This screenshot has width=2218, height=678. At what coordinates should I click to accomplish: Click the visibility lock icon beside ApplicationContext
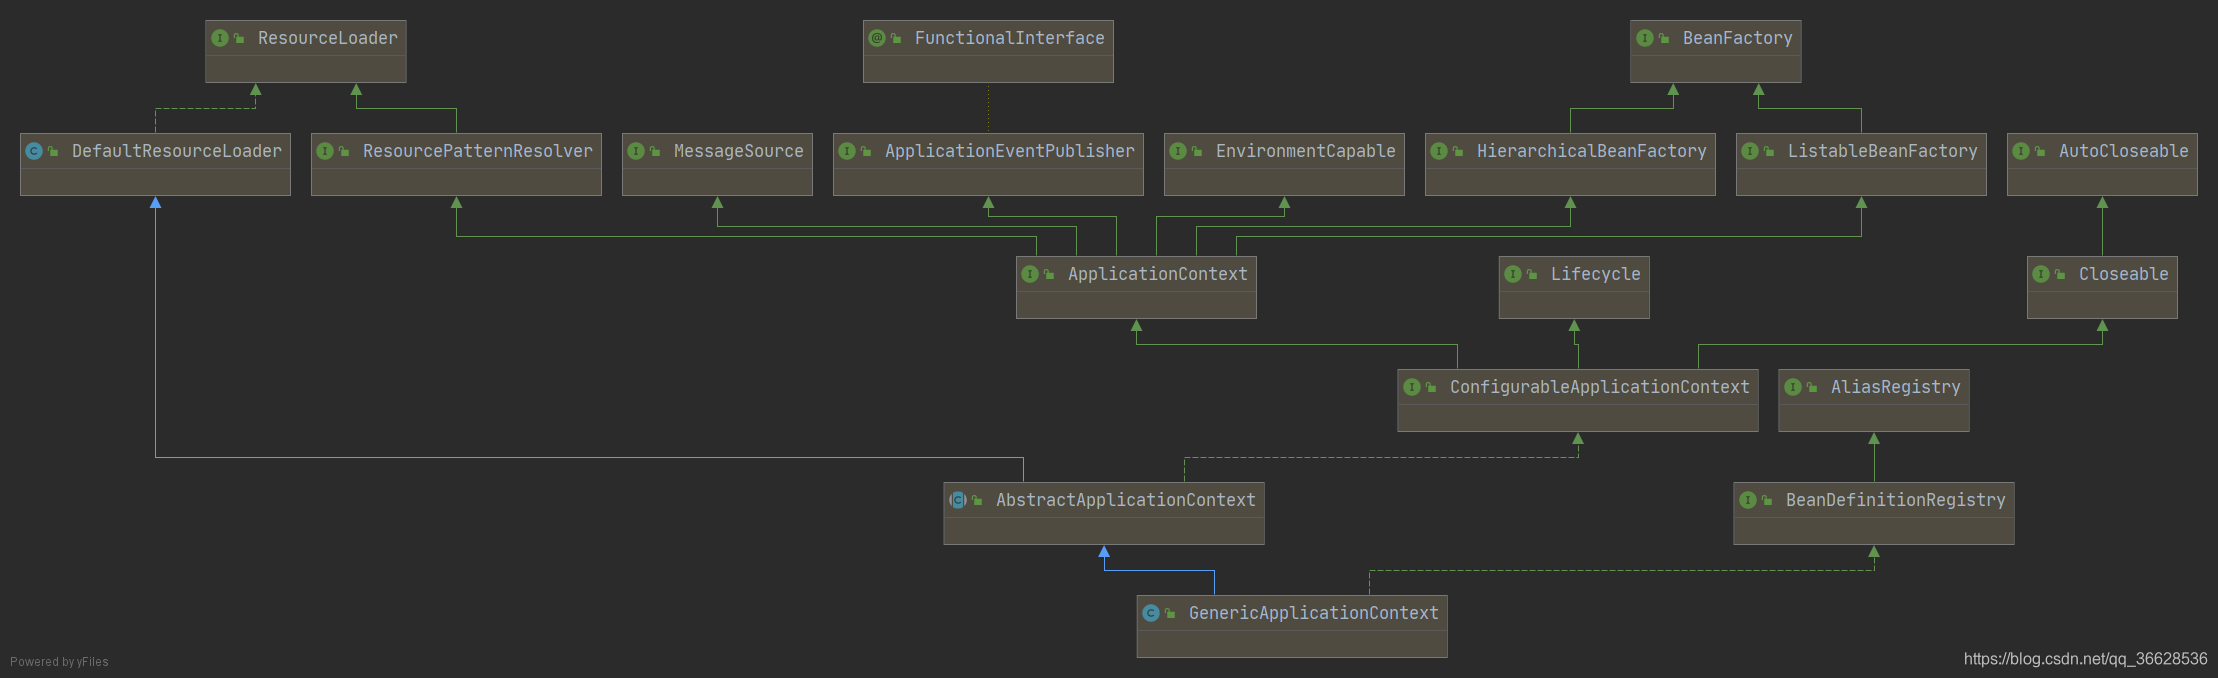click(1049, 275)
